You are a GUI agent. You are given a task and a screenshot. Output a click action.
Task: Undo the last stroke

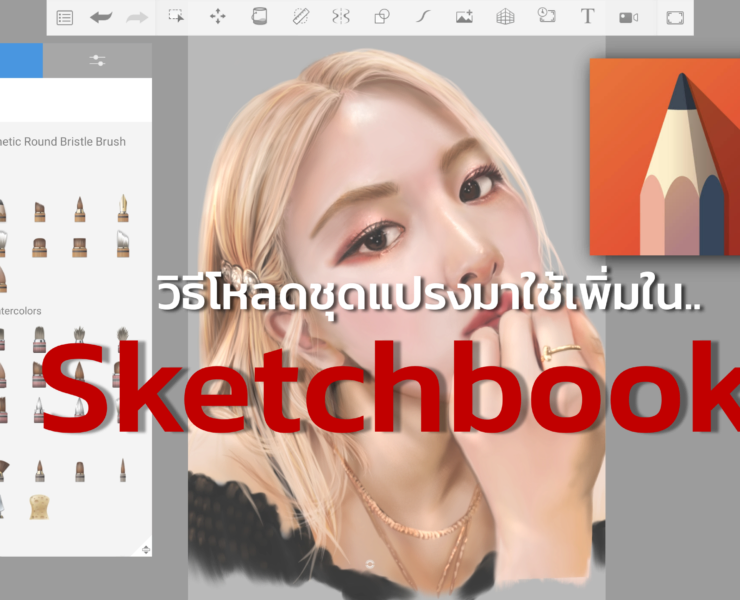click(x=101, y=18)
